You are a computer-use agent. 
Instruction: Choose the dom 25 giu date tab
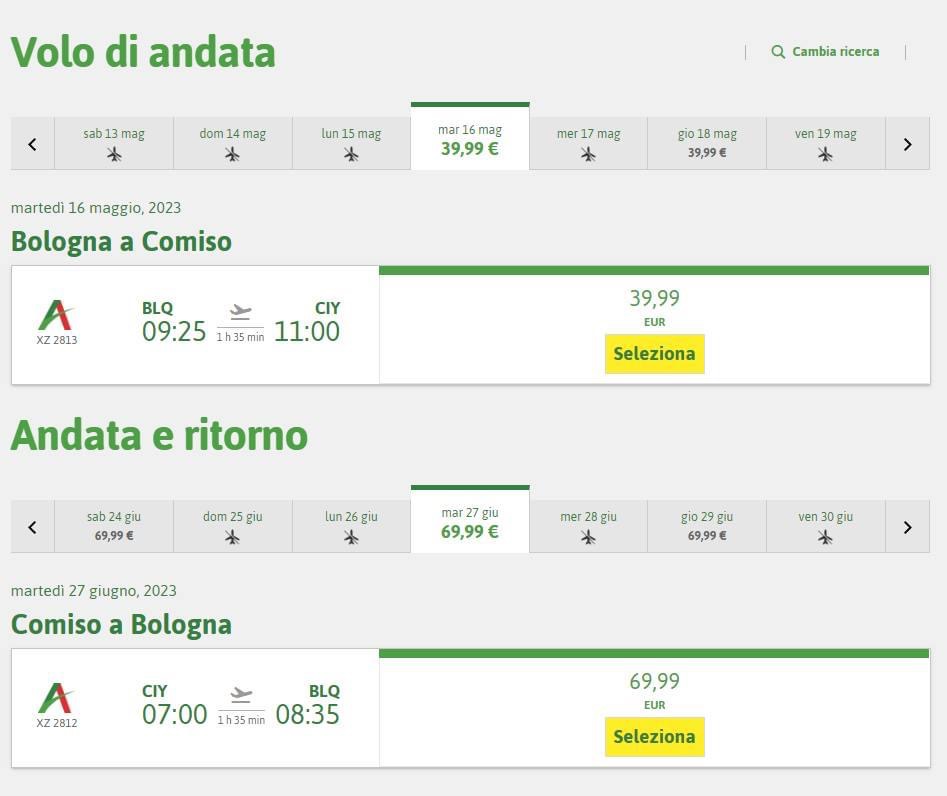coord(233,526)
